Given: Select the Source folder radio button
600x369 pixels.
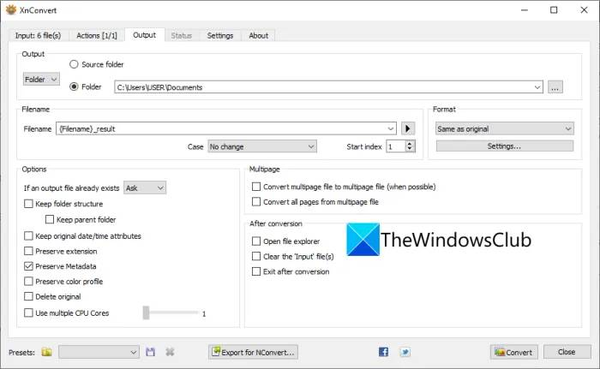Looking at the screenshot, I should 73,64.
